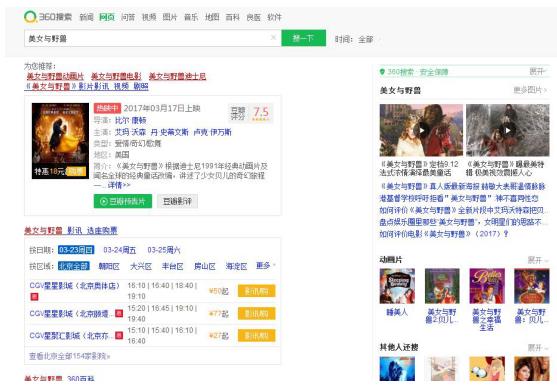Click the 360搜索 logo
The width and height of the screenshot is (557, 392).
[48, 17]
